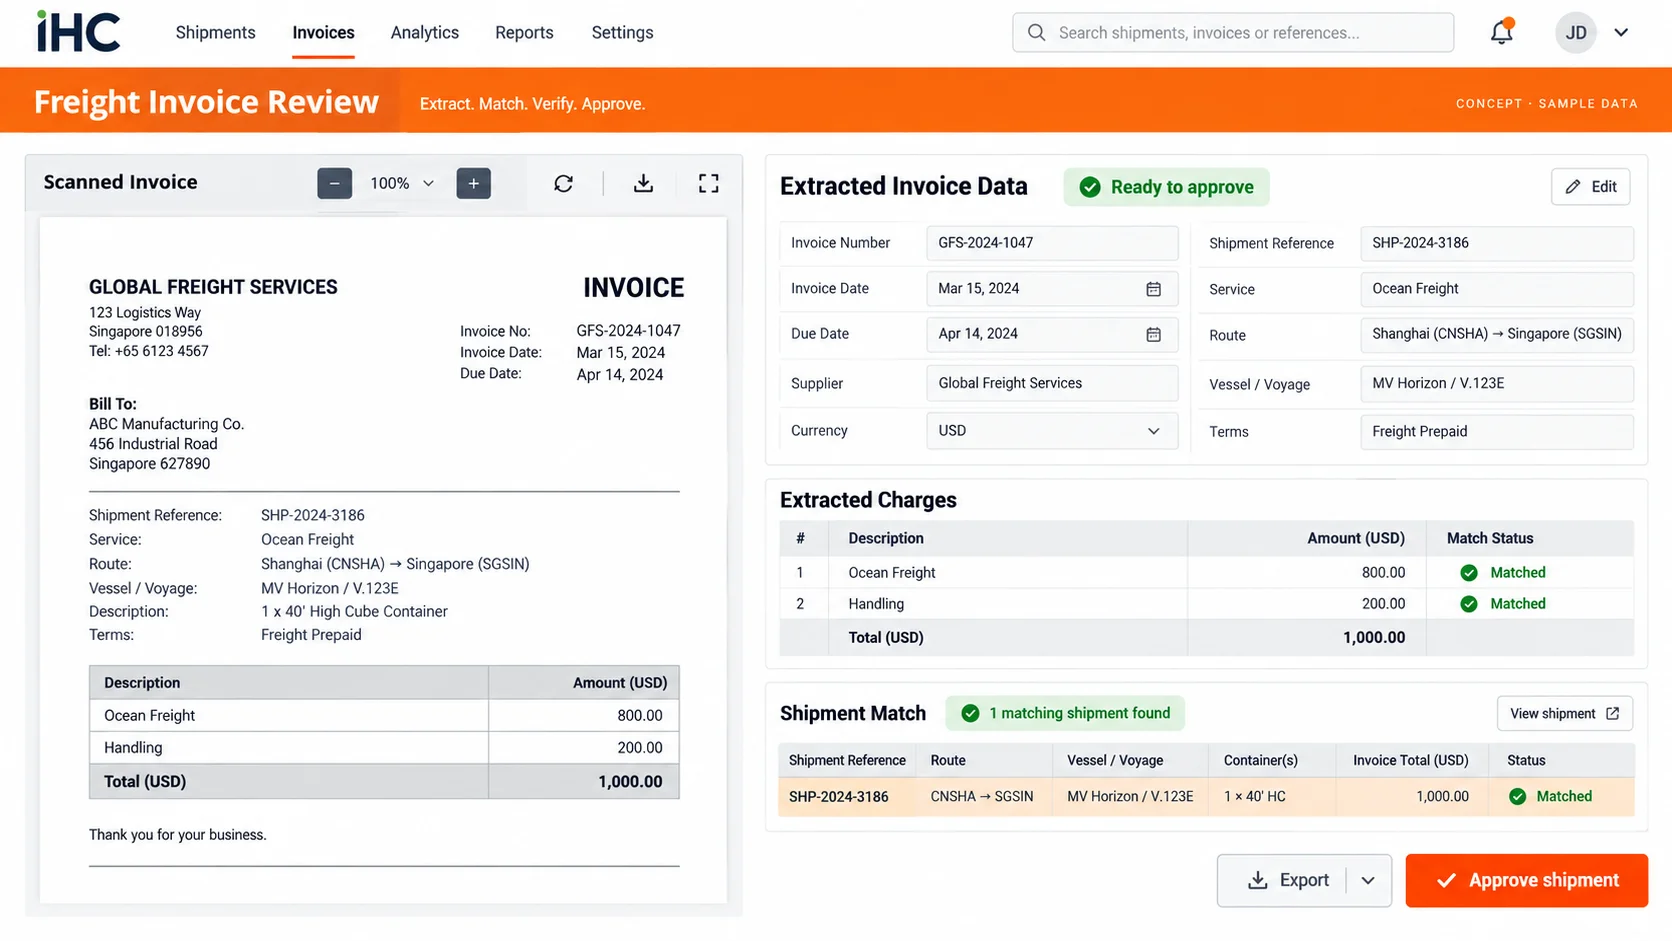Click the search magnifier icon
The height and width of the screenshot is (941, 1672).
coord(1037,33)
